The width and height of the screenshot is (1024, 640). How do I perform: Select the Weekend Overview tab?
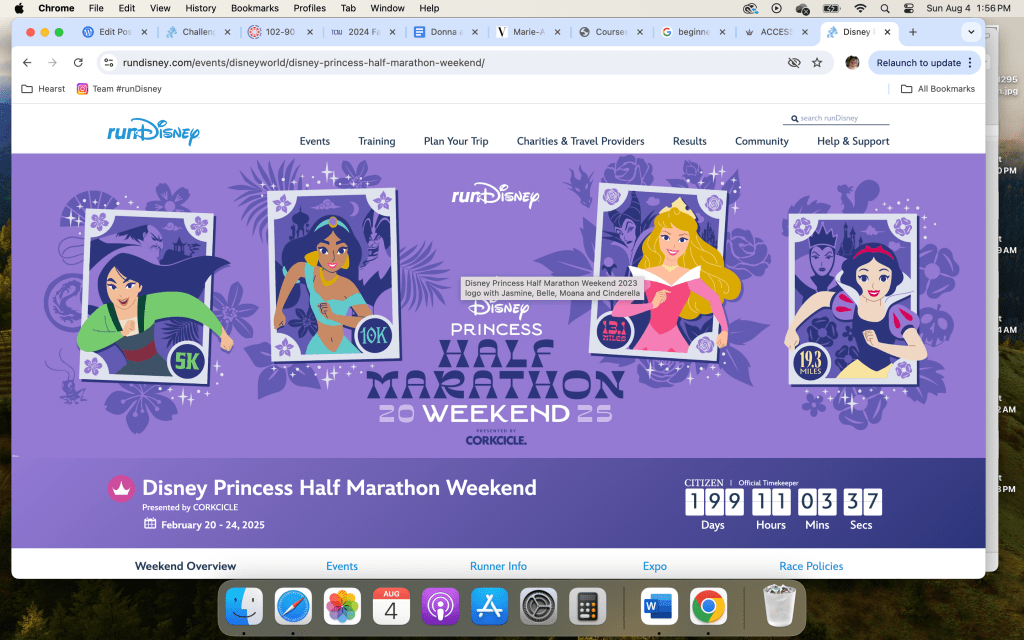coord(184,565)
